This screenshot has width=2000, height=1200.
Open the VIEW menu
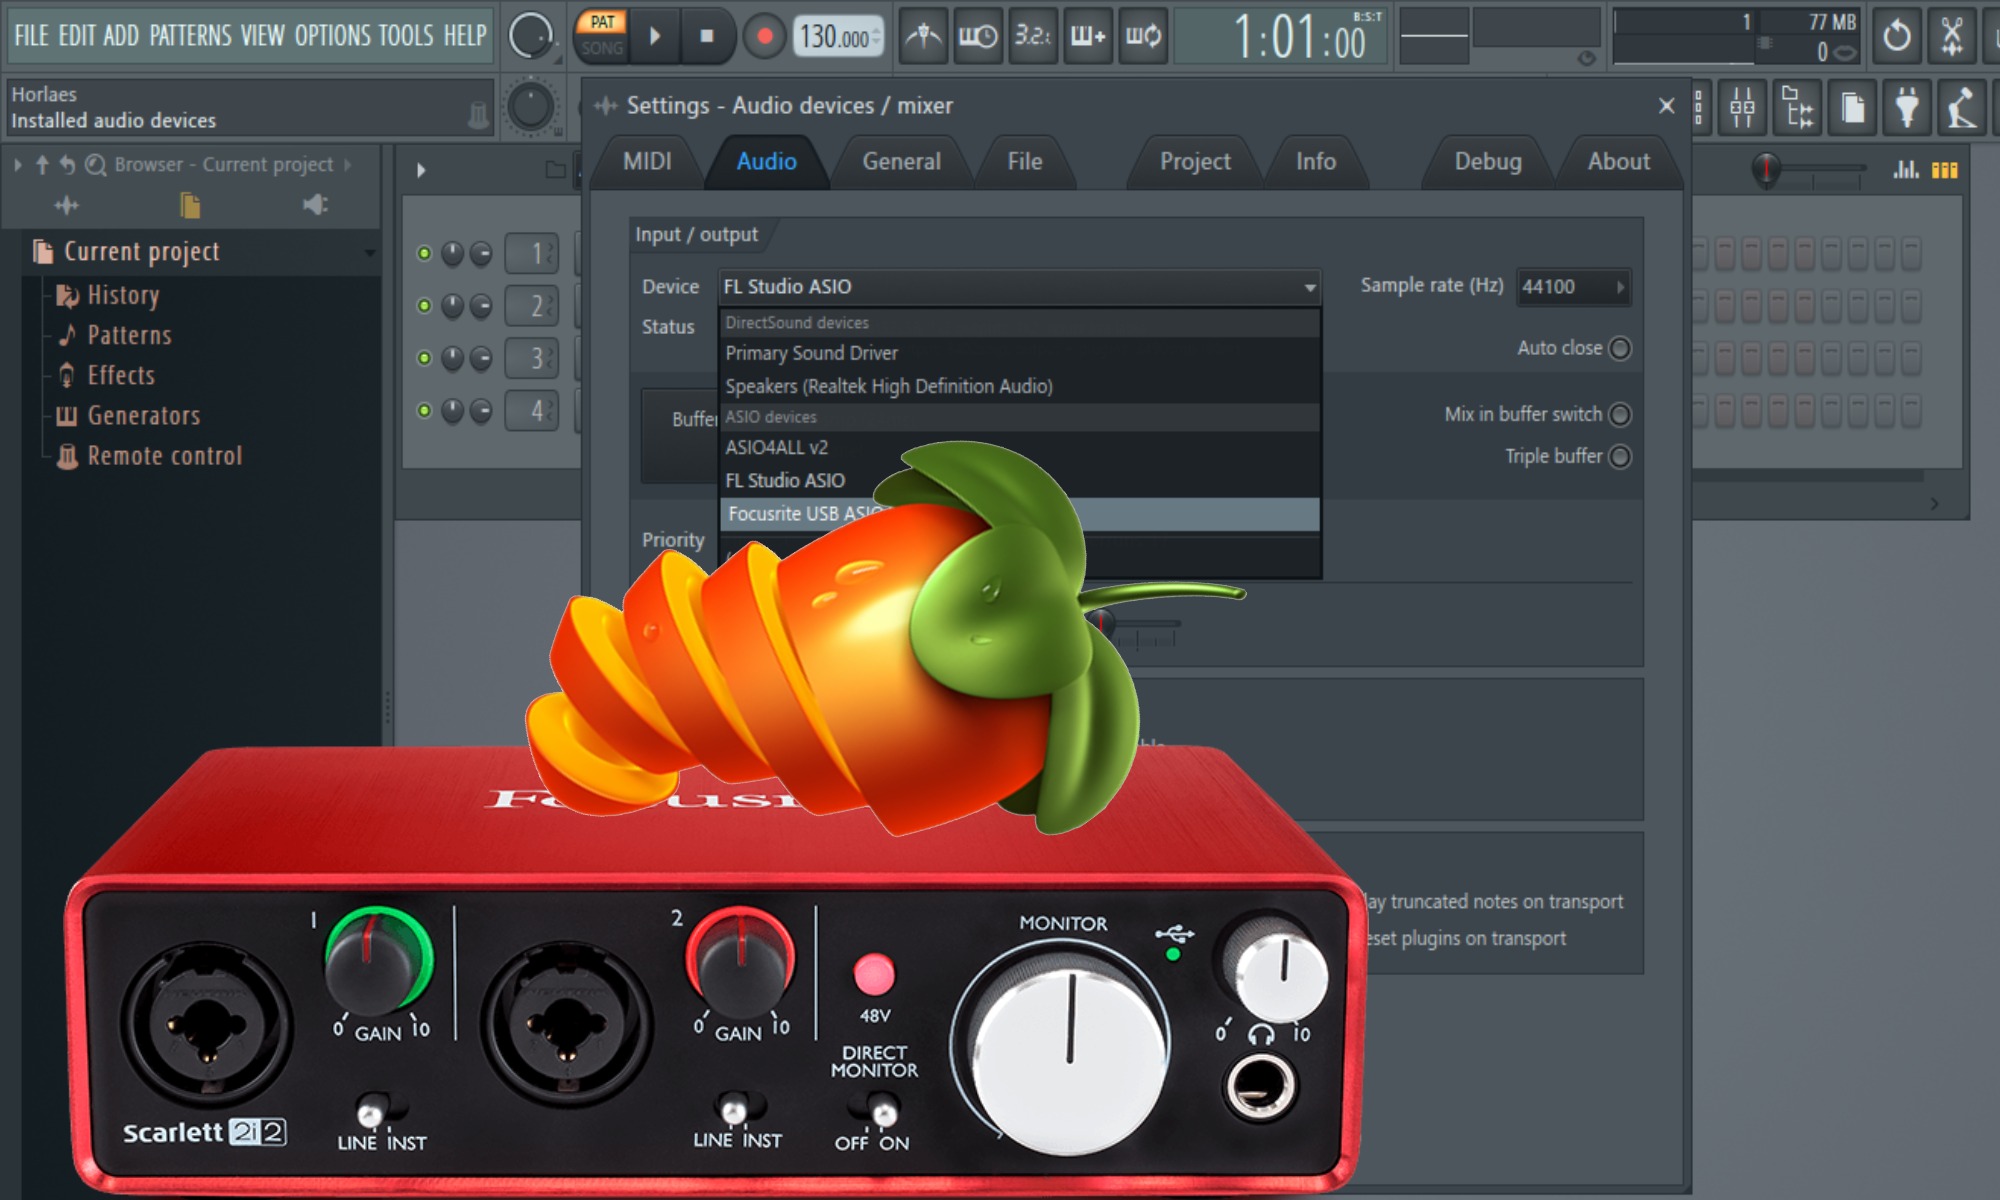(x=263, y=36)
